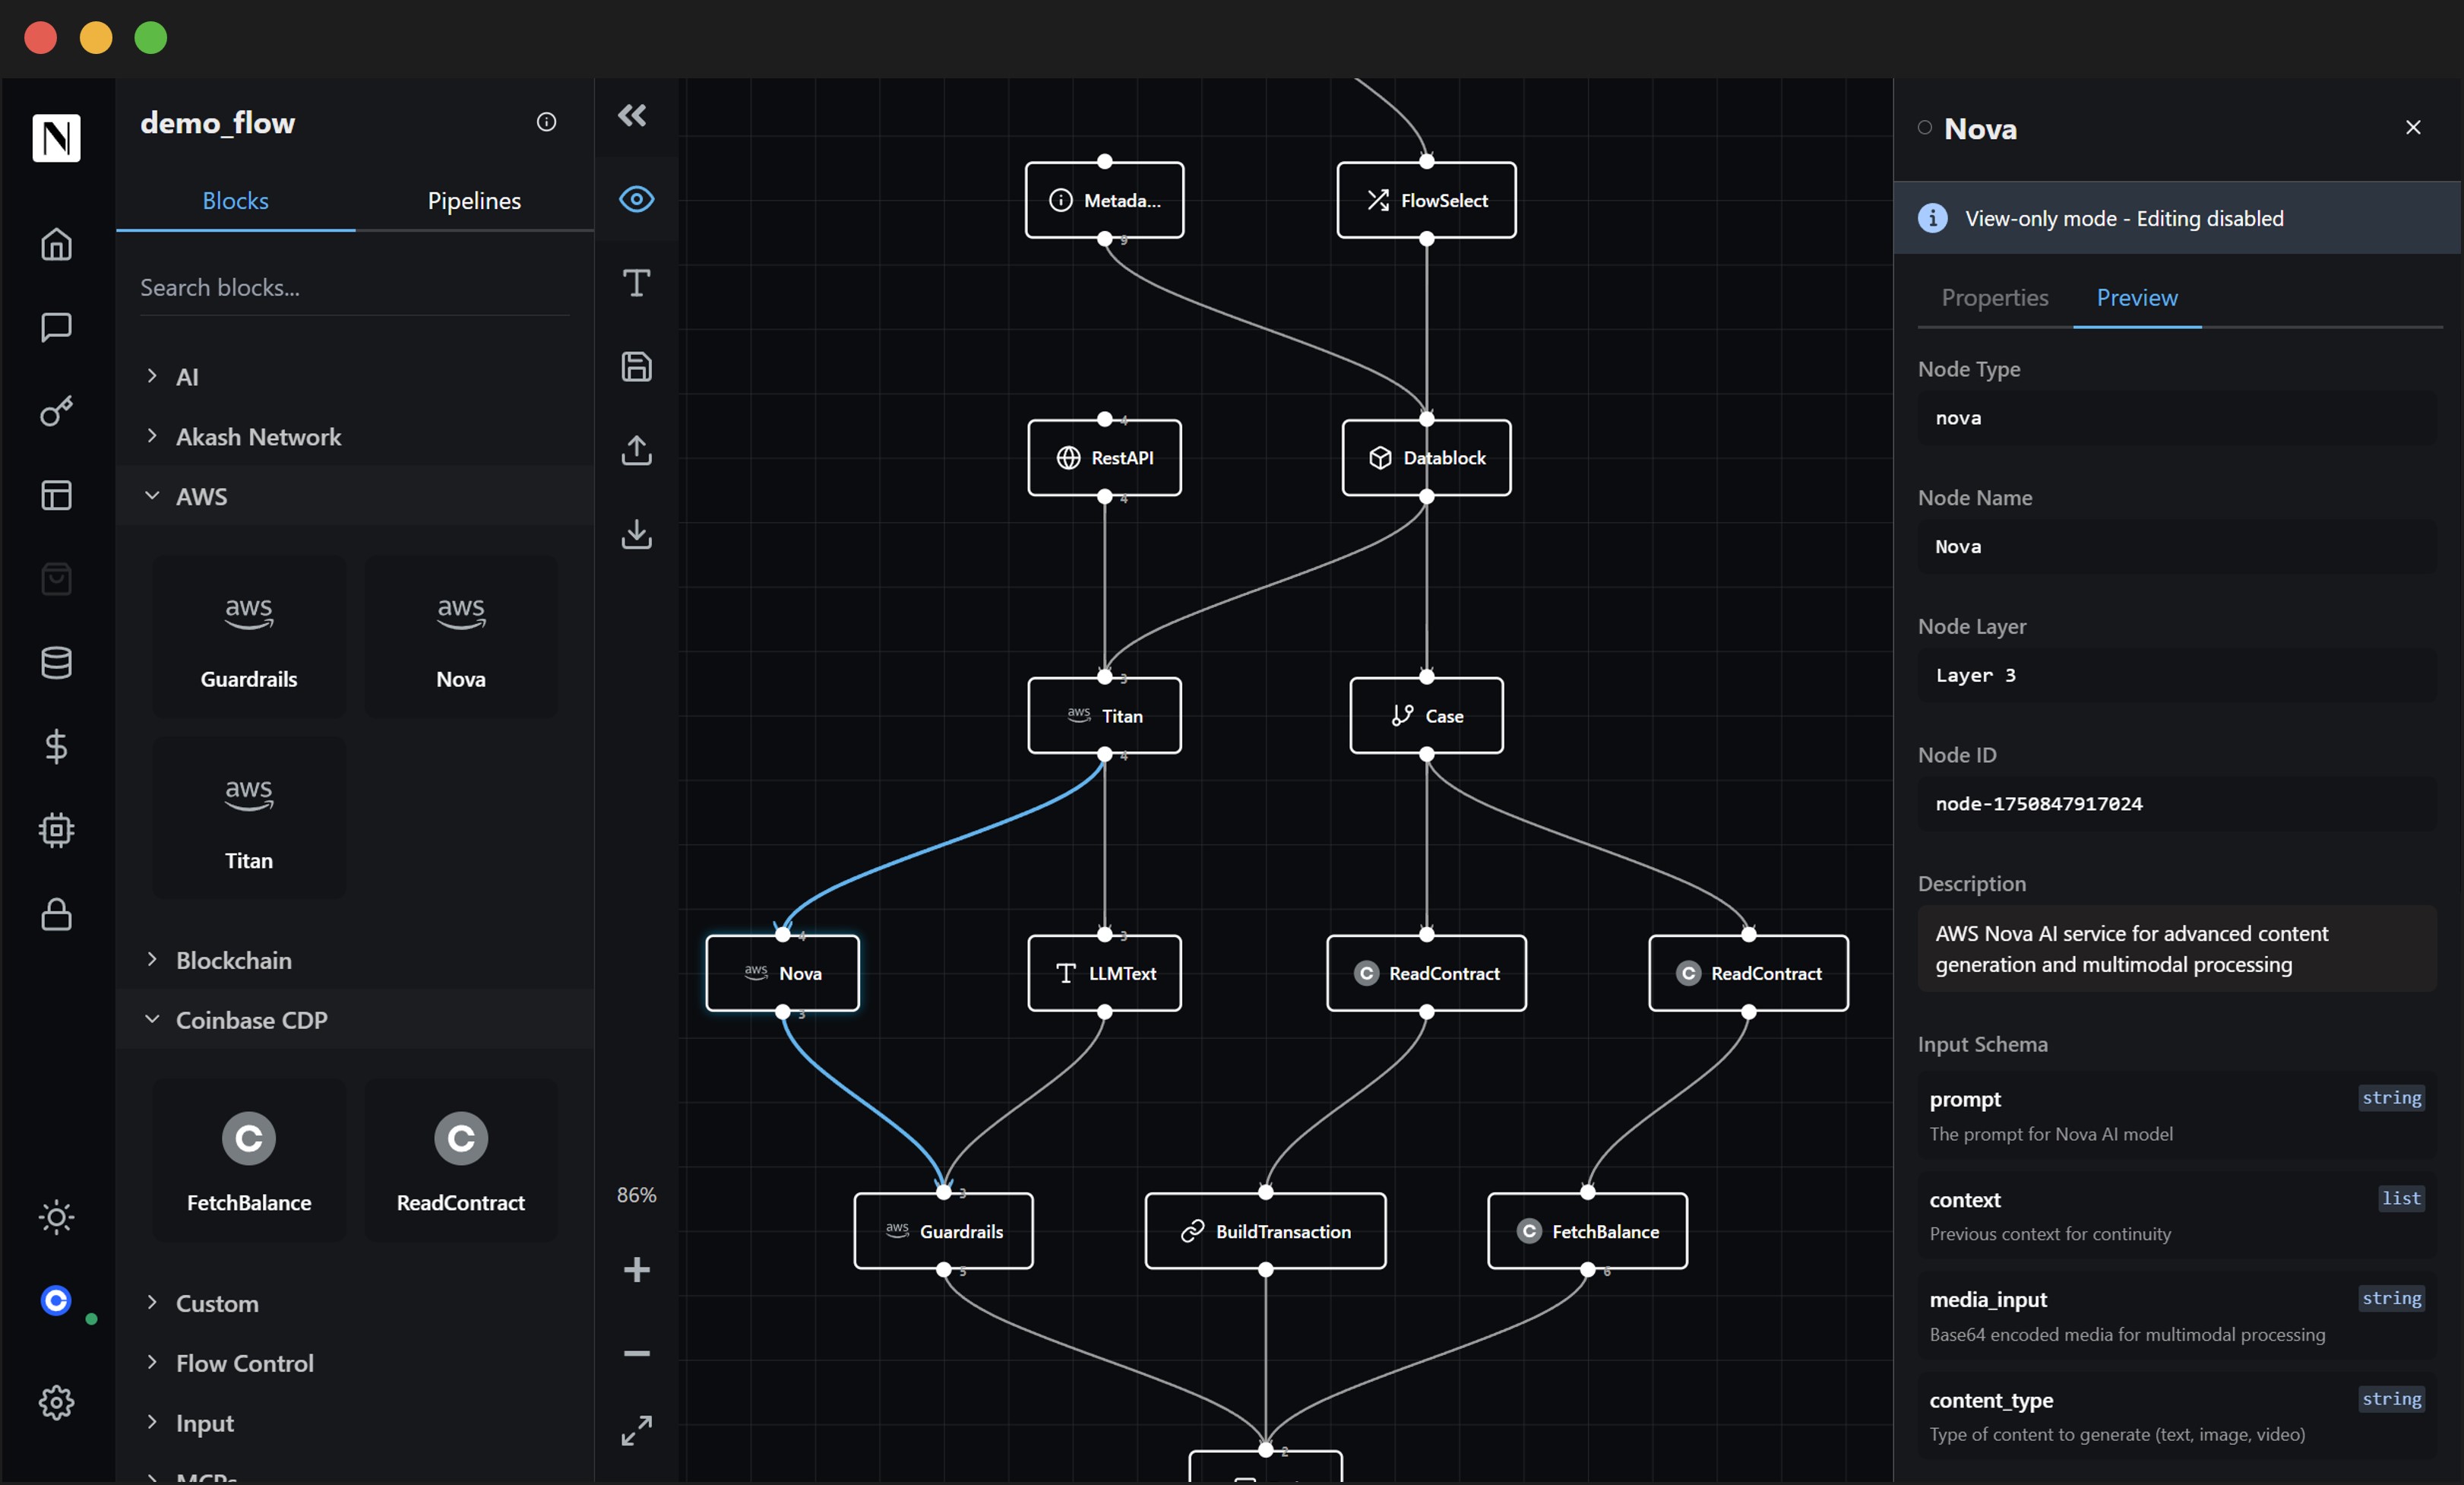Select the Titan node on canvas

[1105, 716]
